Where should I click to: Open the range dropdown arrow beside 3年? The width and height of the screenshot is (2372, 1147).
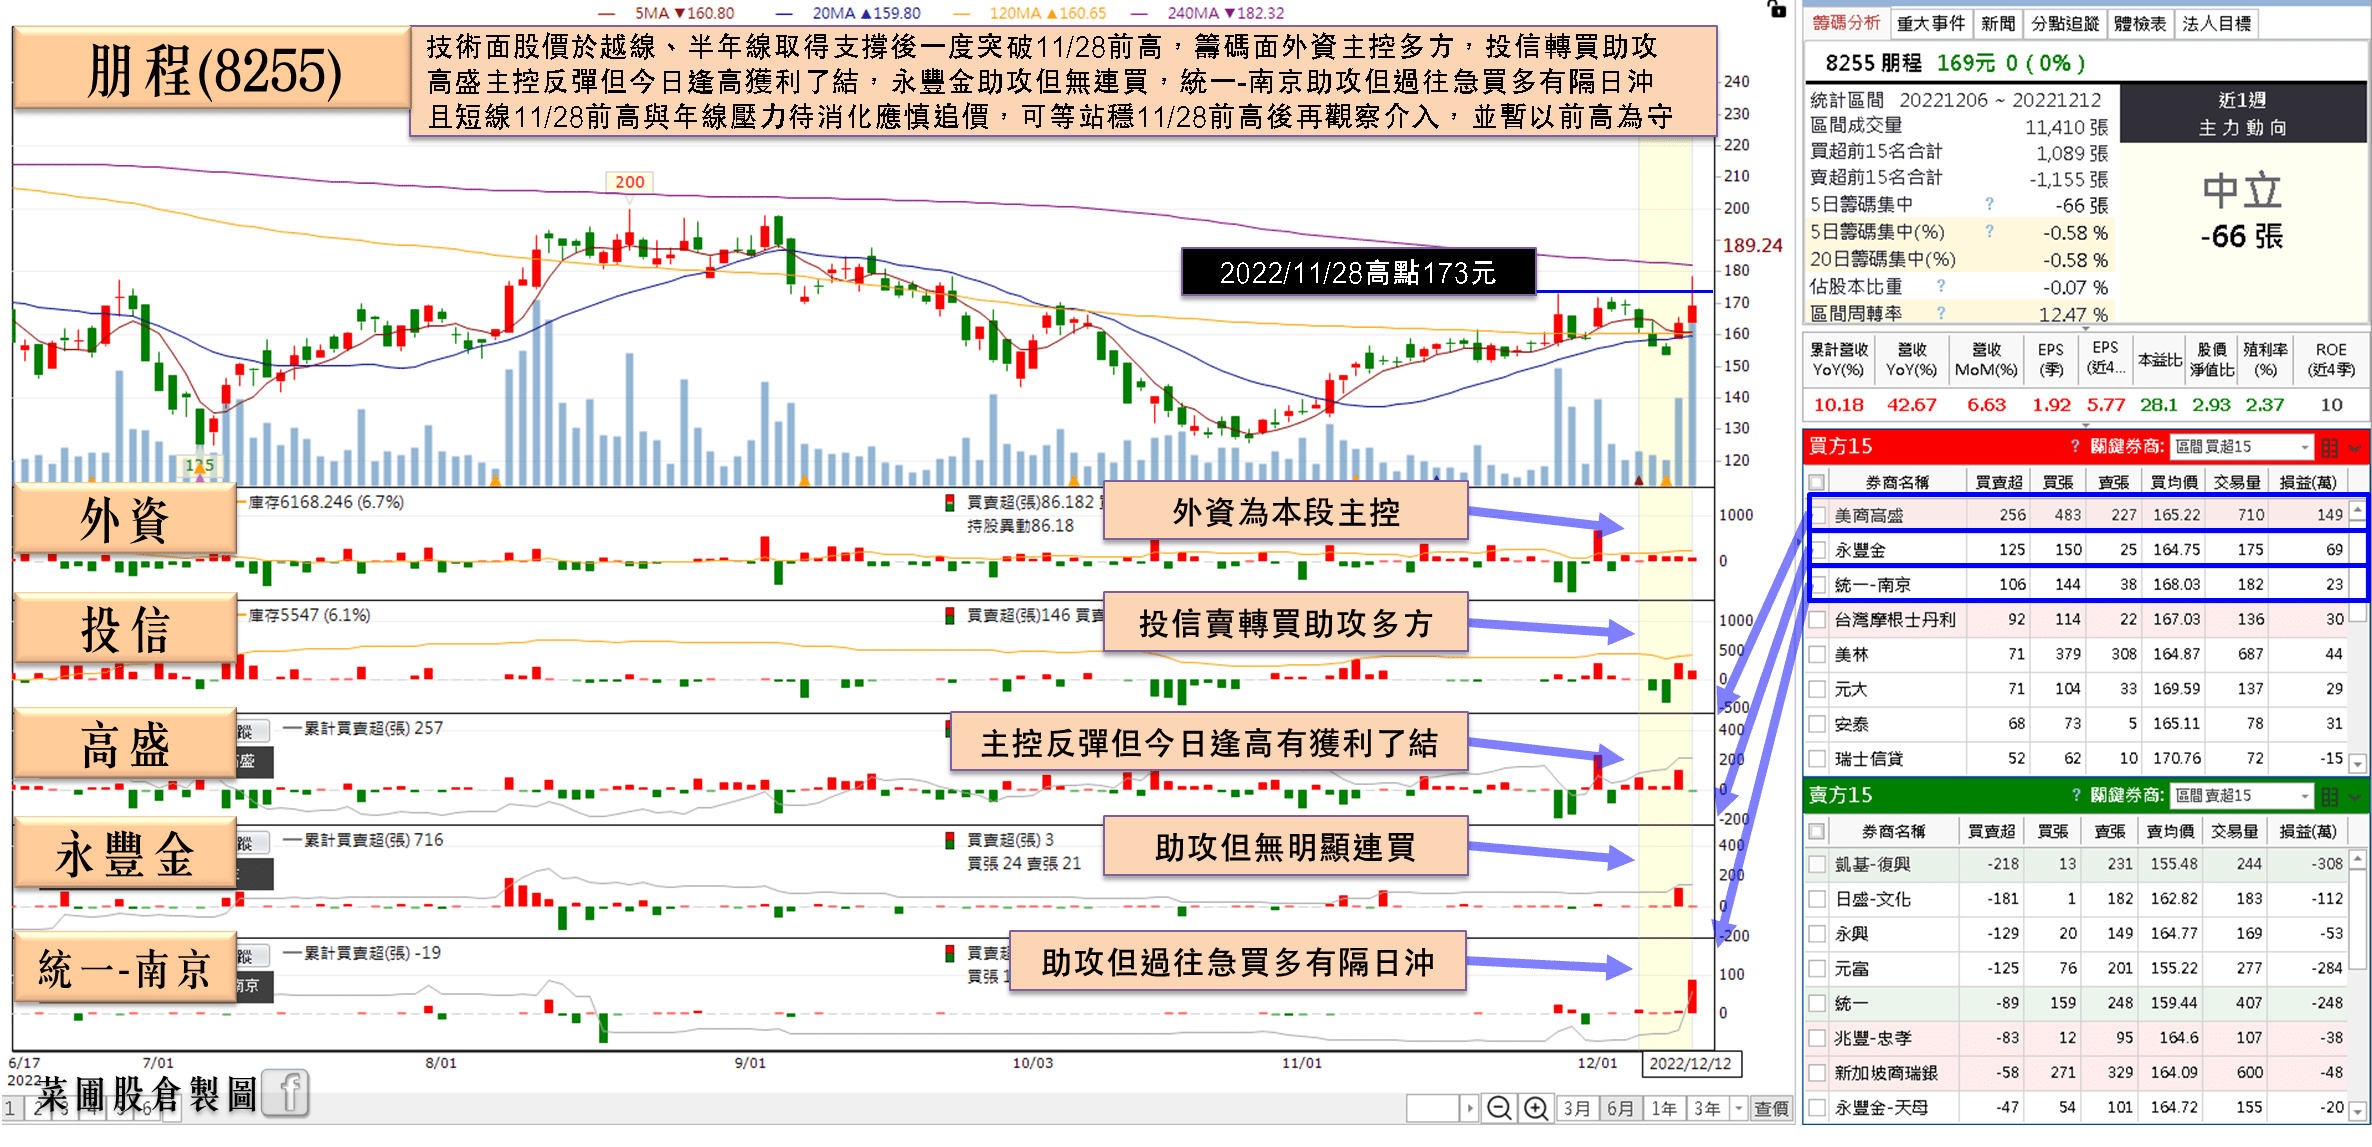click(1738, 1108)
